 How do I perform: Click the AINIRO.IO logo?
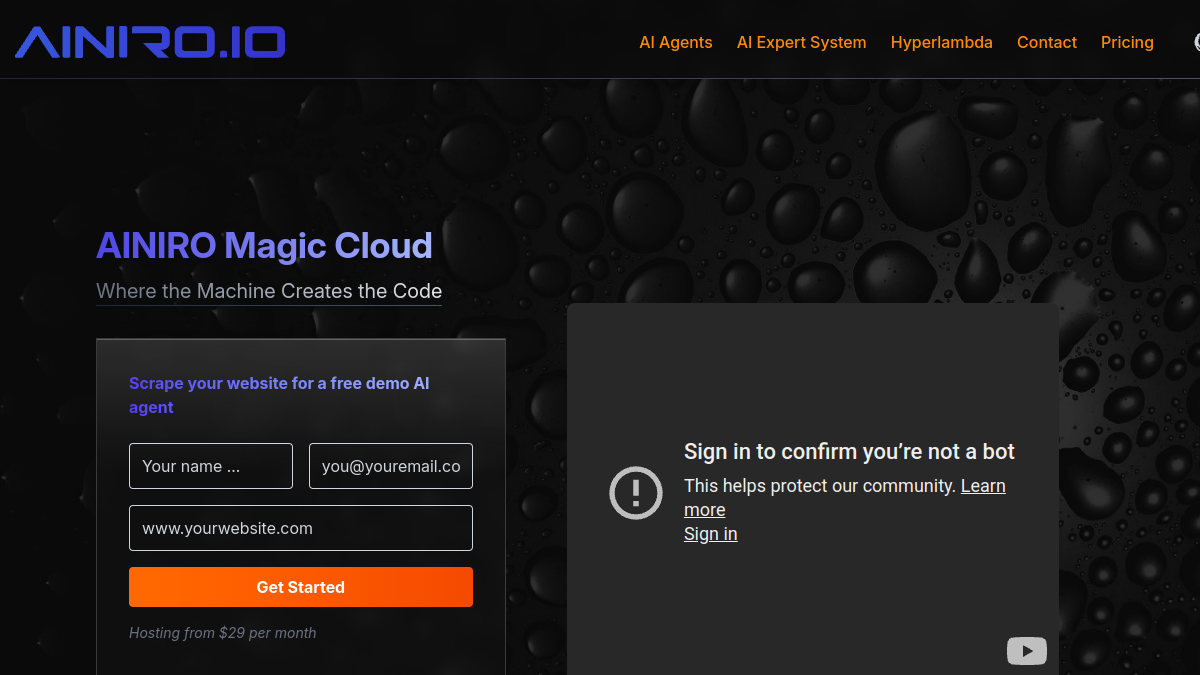click(150, 42)
